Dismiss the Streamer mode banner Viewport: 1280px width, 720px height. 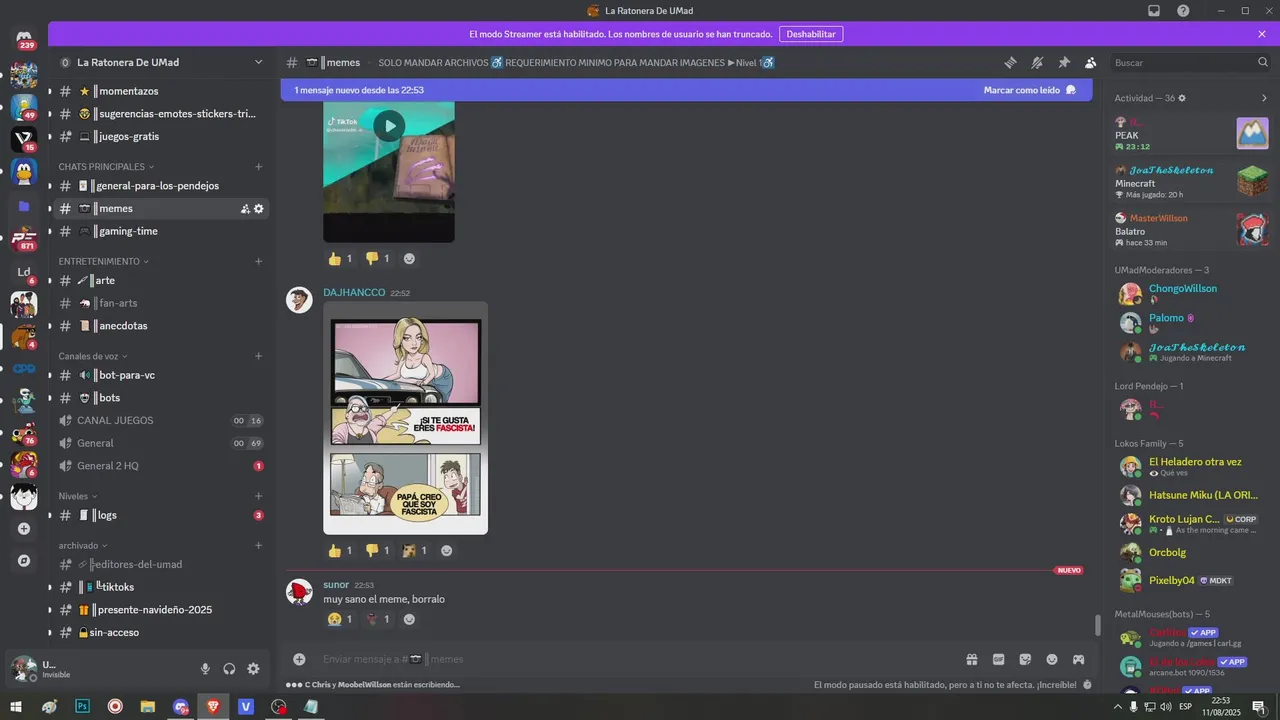[x=1262, y=34]
